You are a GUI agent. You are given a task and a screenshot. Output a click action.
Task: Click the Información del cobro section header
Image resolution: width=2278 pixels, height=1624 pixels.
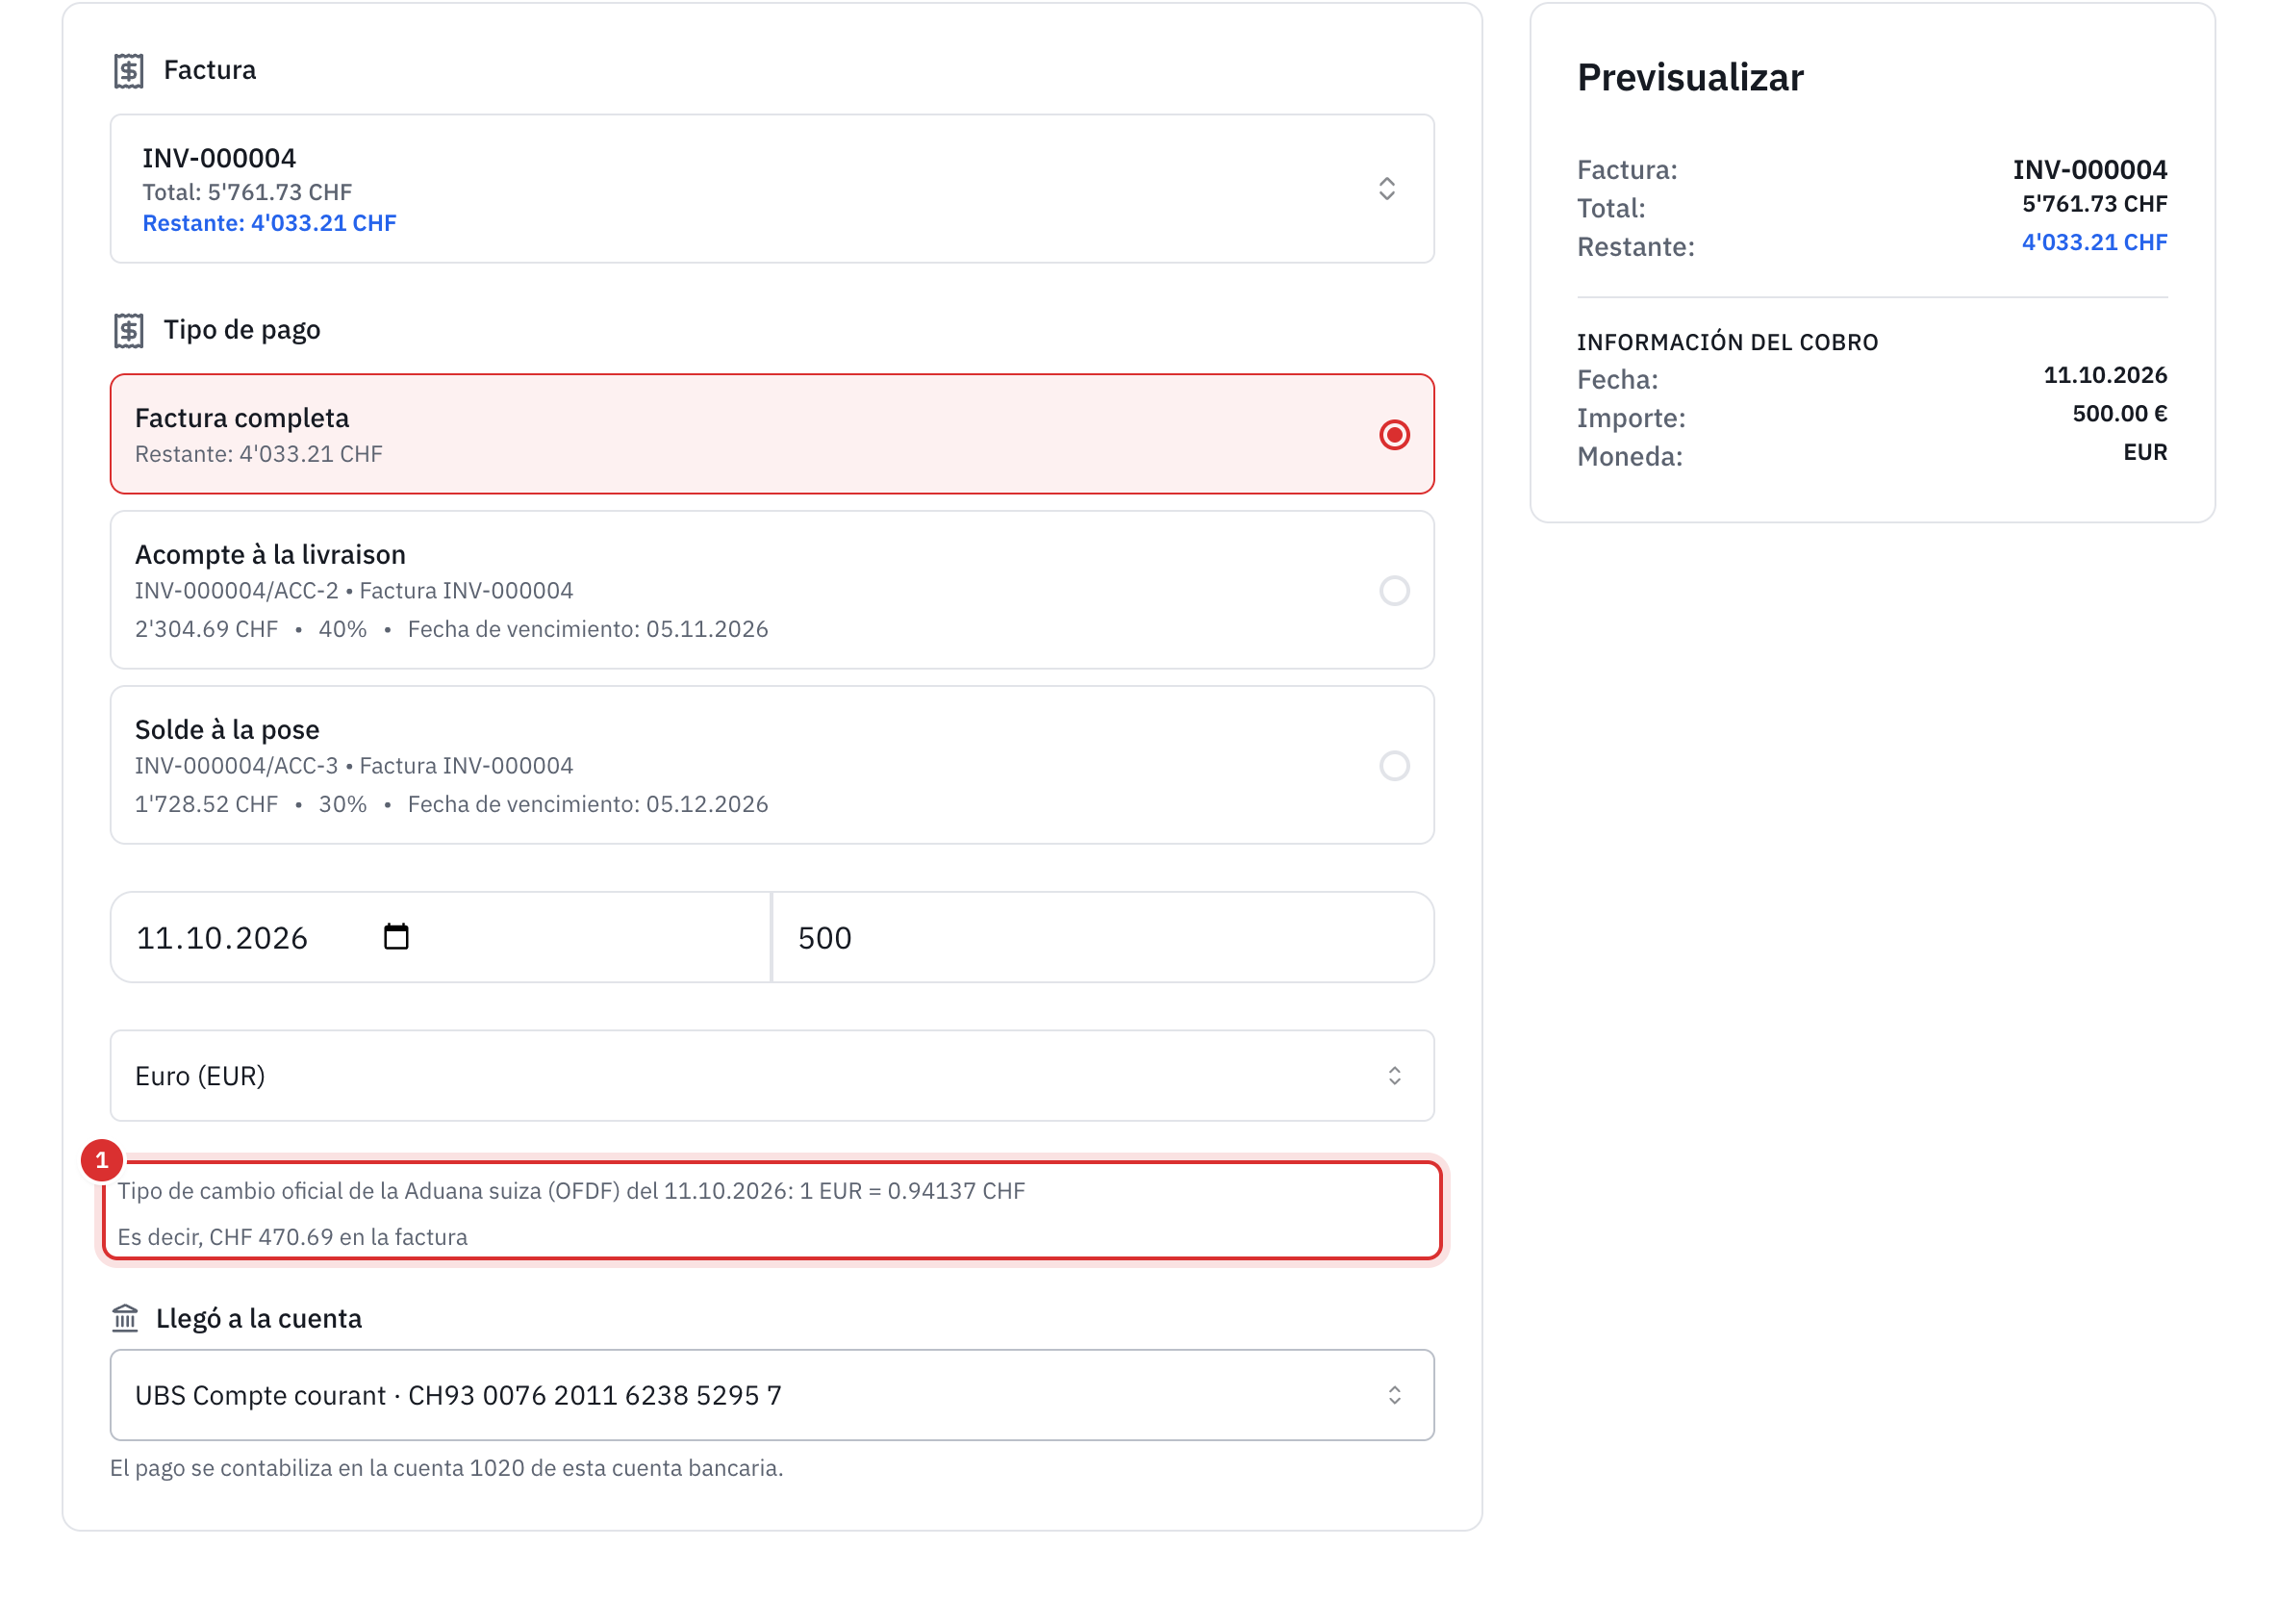(1727, 343)
